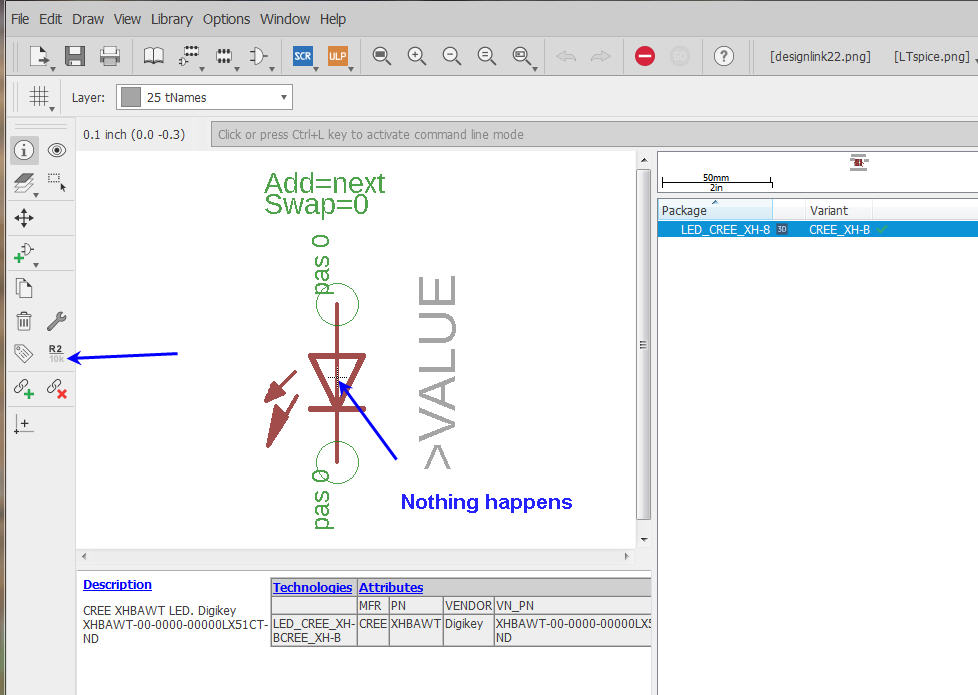The height and width of the screenshot is (695, 978).
Task: Expand the package tool dropdown arrow
Action: 236,68
